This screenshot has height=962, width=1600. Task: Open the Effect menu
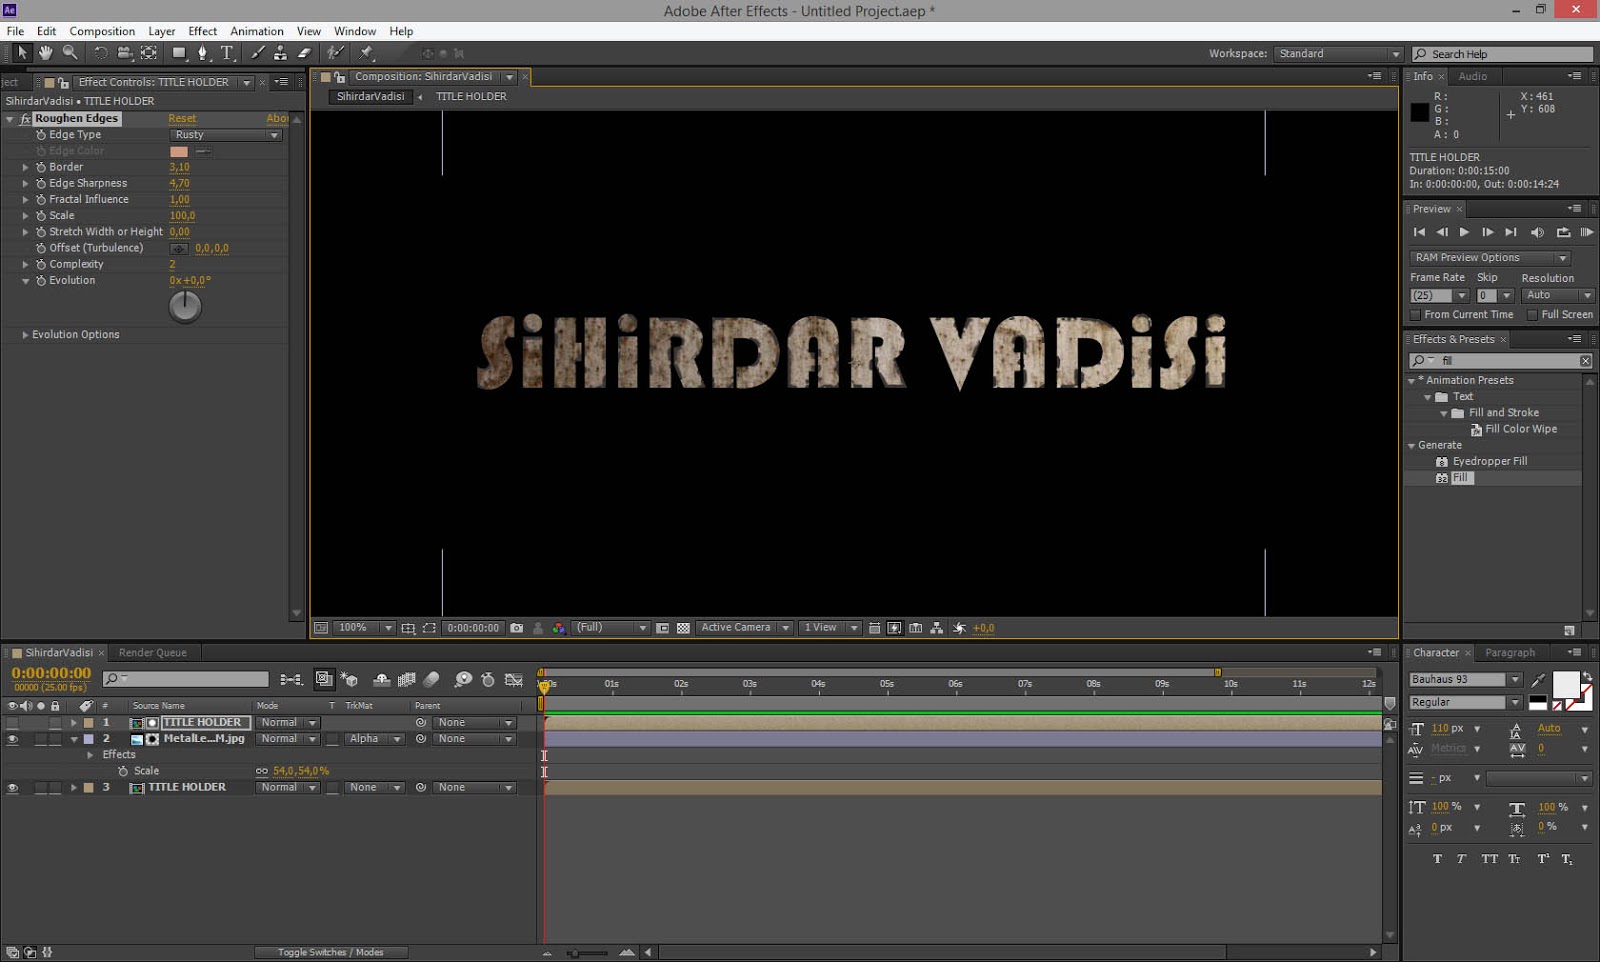tap(203, 31)
